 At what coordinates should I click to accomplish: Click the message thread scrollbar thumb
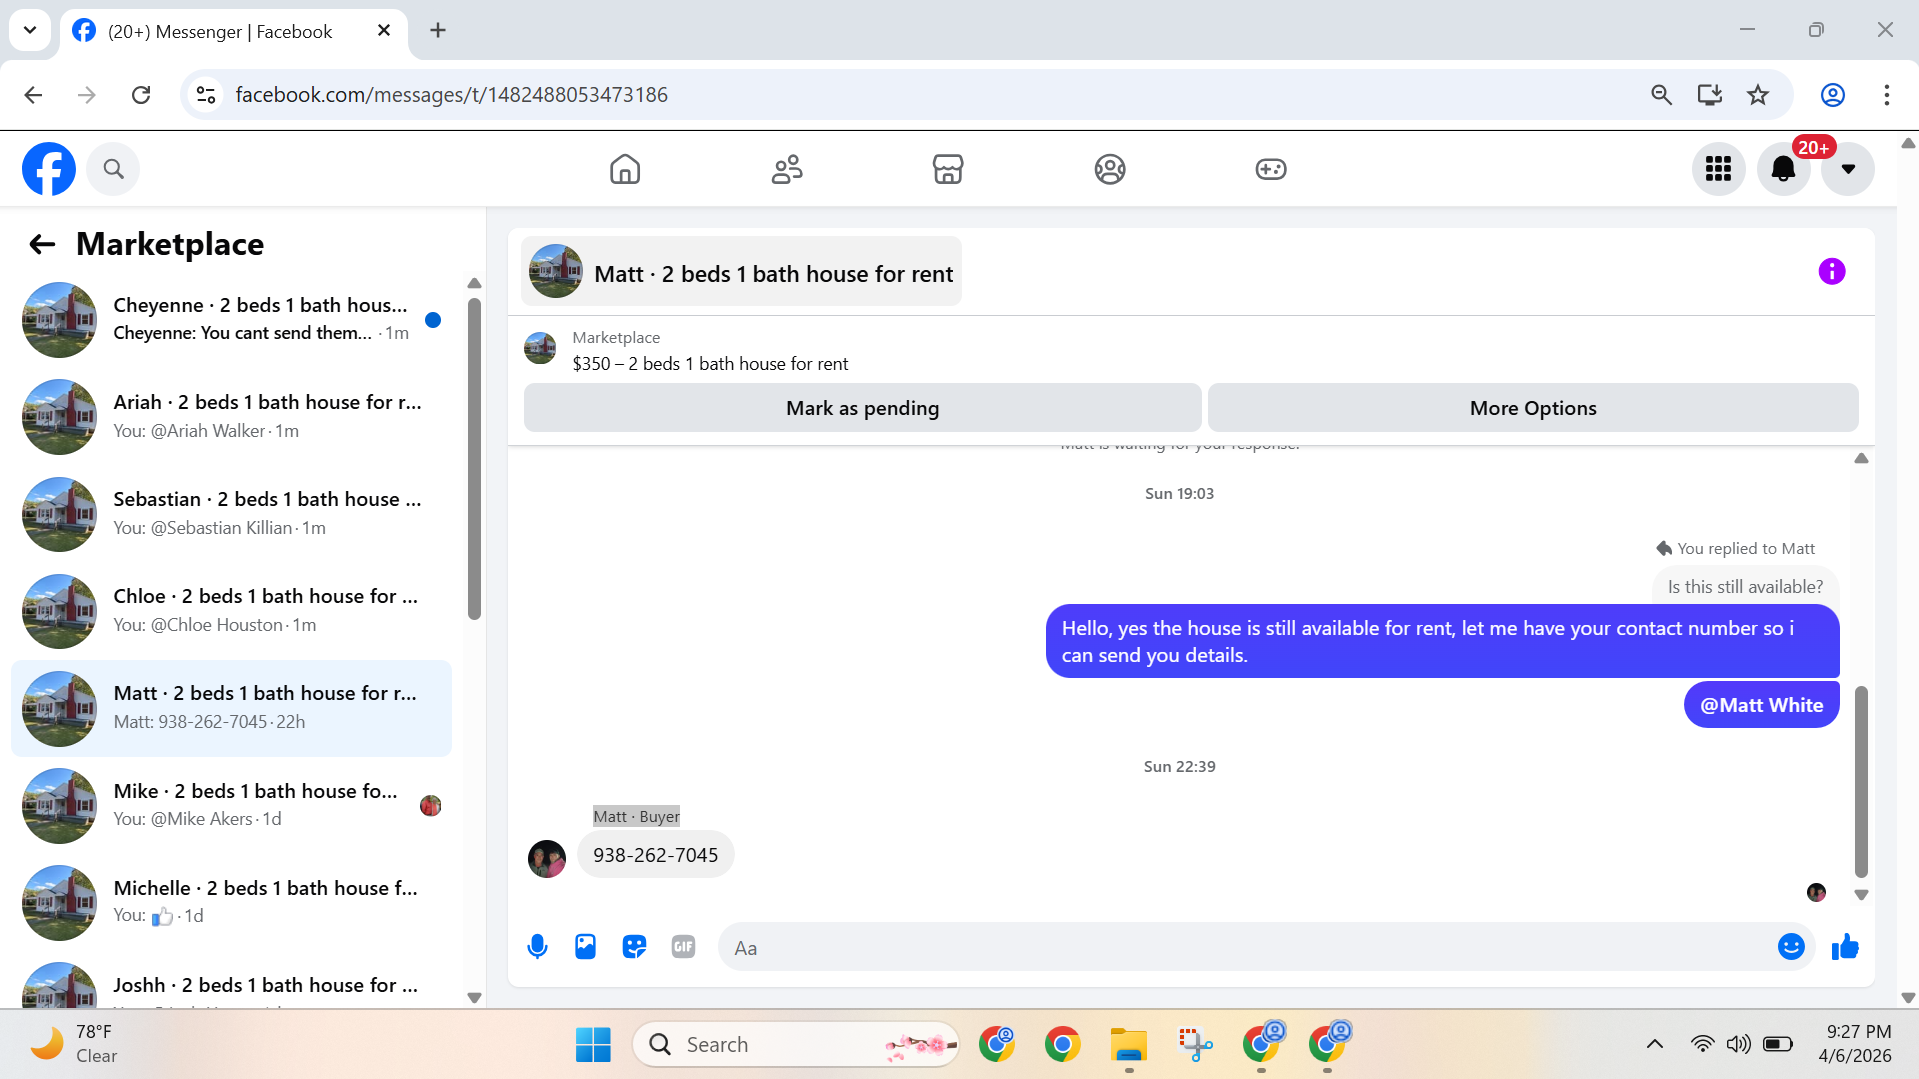(1861, 781)
